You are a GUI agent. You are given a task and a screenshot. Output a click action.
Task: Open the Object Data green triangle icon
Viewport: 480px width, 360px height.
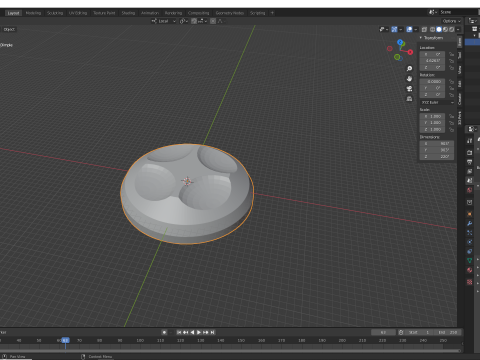(x=469, y=261)
